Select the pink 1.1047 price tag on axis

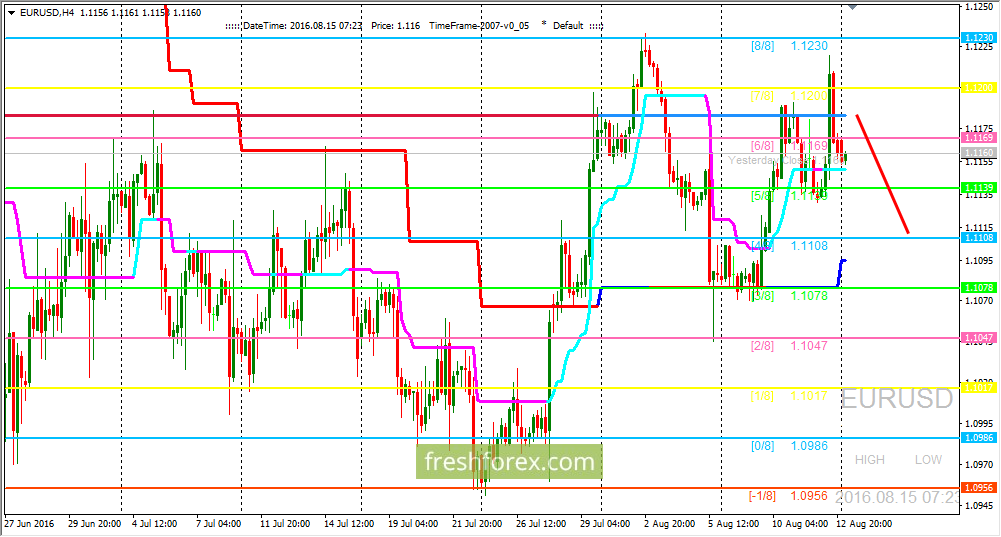coord(979,337)
